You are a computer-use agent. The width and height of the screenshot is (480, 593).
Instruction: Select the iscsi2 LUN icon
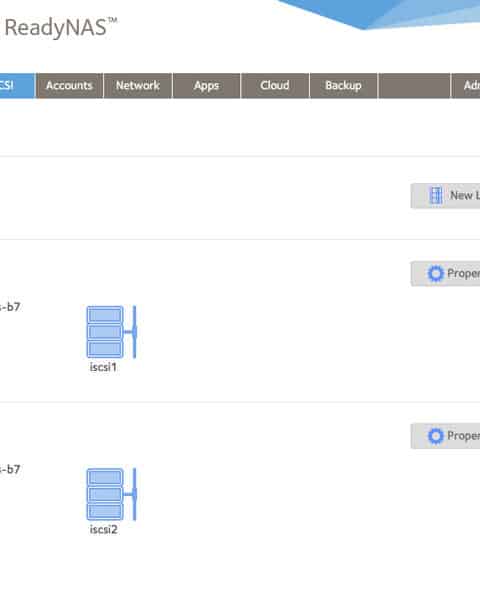pos(111,494)
